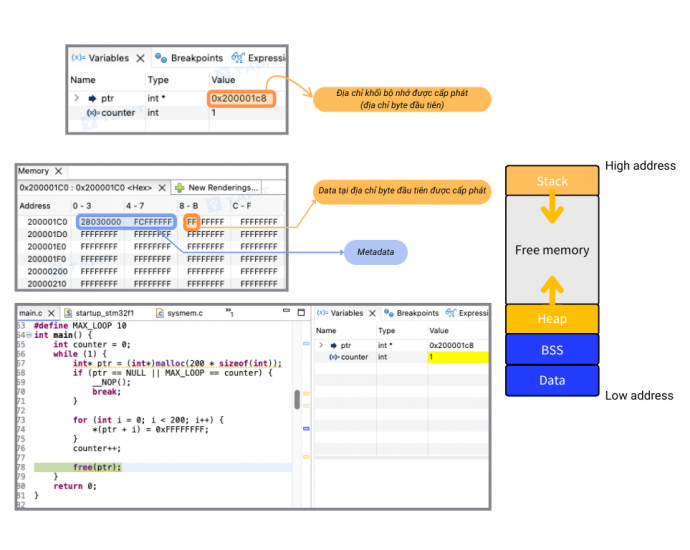Screen dimensions: 690x550
Task: Click the Variables (x)= tab icon beside the editor
Action: pyautogui.click(x=323, y=312)
